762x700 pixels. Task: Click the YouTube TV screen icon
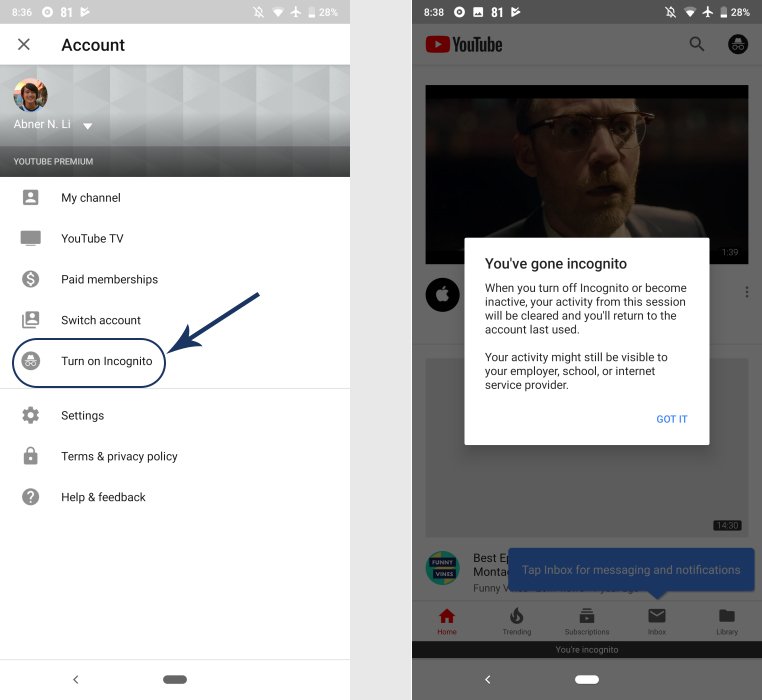click(x=31, y=238)
